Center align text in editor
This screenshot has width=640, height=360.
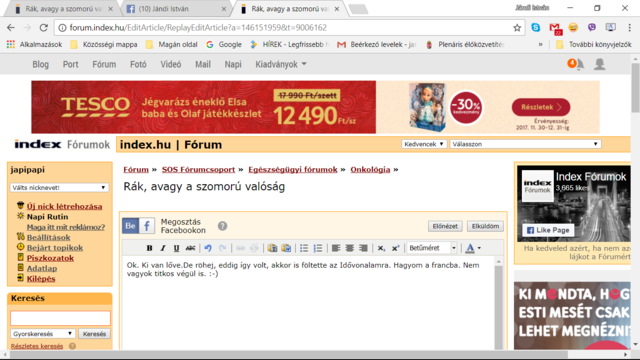pos(349,248)
